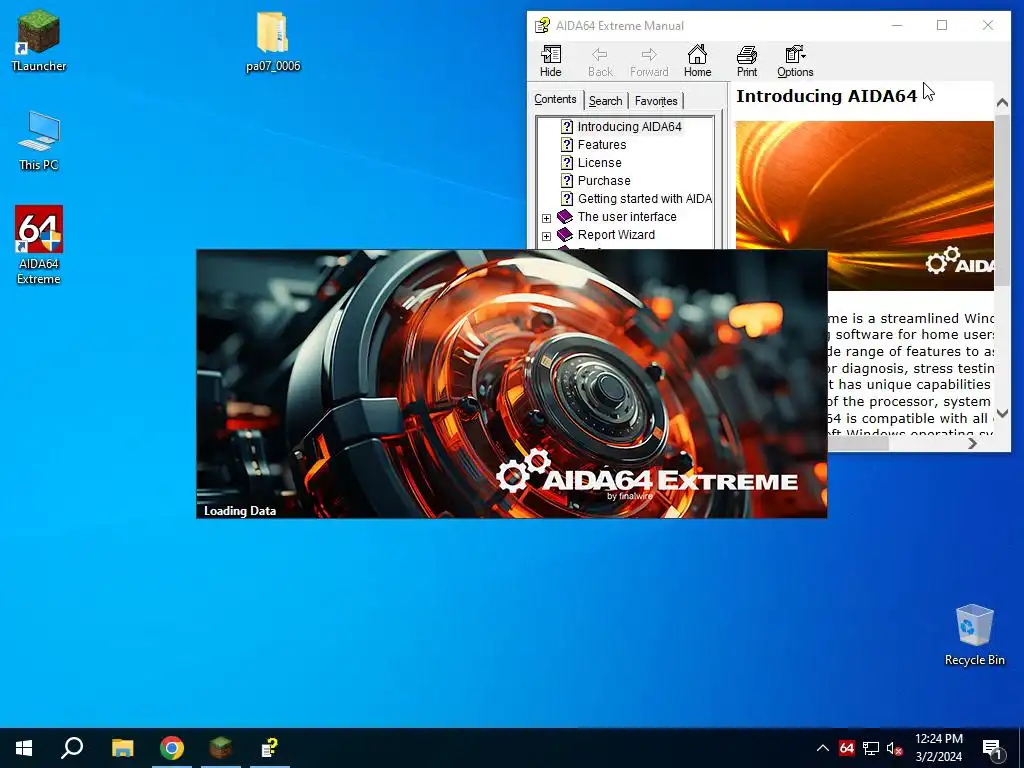
Task: Expand the Report Wizard book node
Action: pos(547,236)
